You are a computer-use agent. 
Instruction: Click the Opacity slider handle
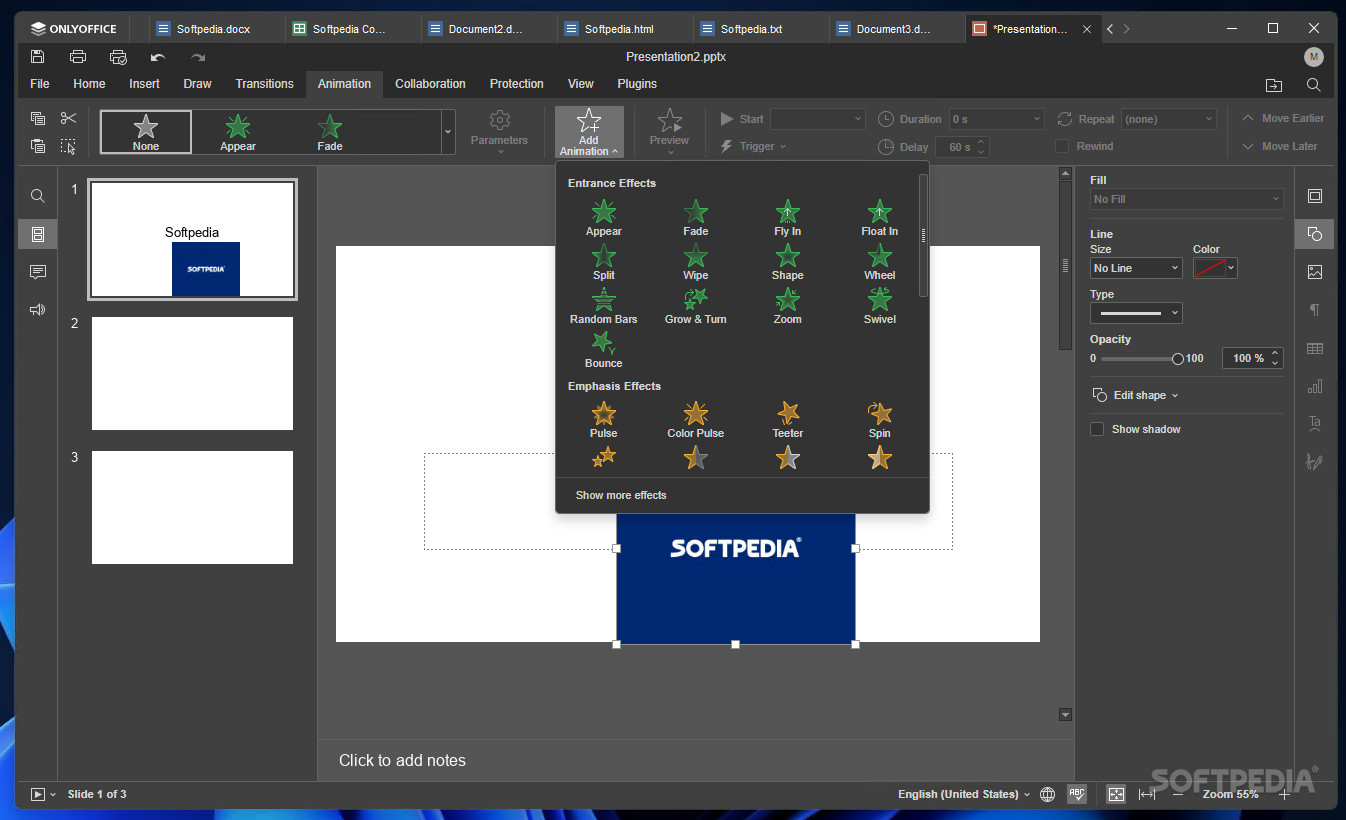(1177, 358)
